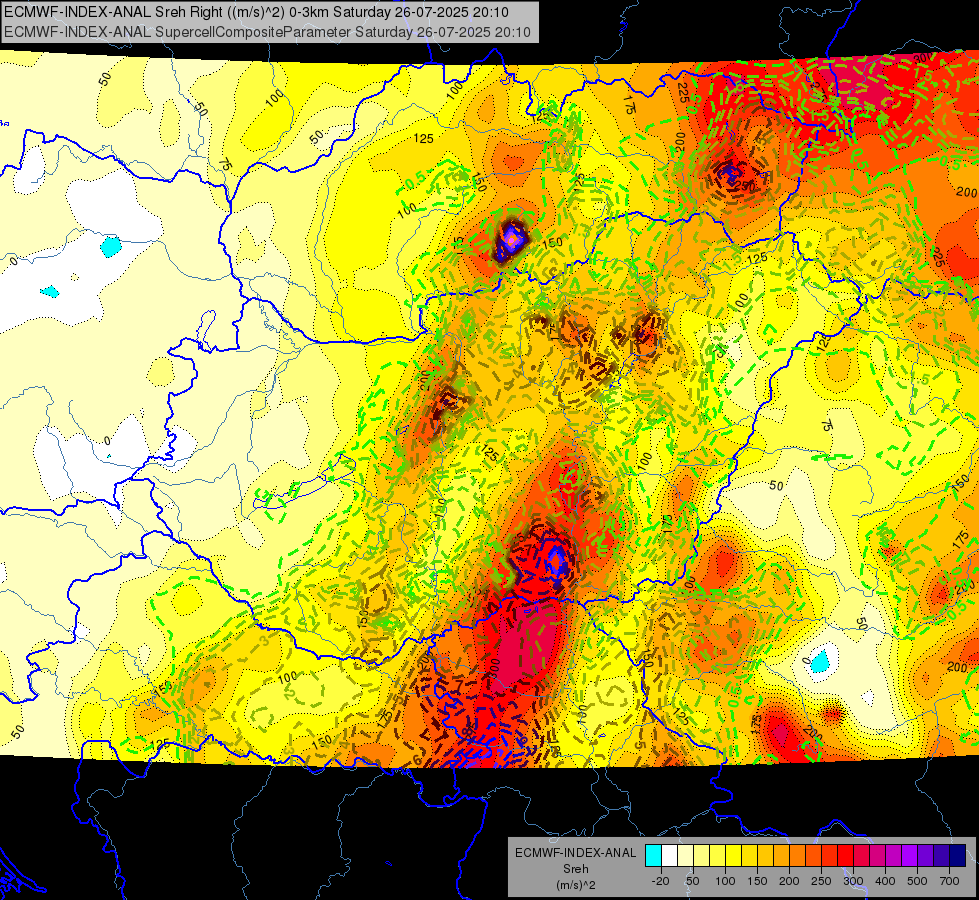Click the '250' legend scale value
This screenshot has height=900, width=979.
tap(821, 881)
